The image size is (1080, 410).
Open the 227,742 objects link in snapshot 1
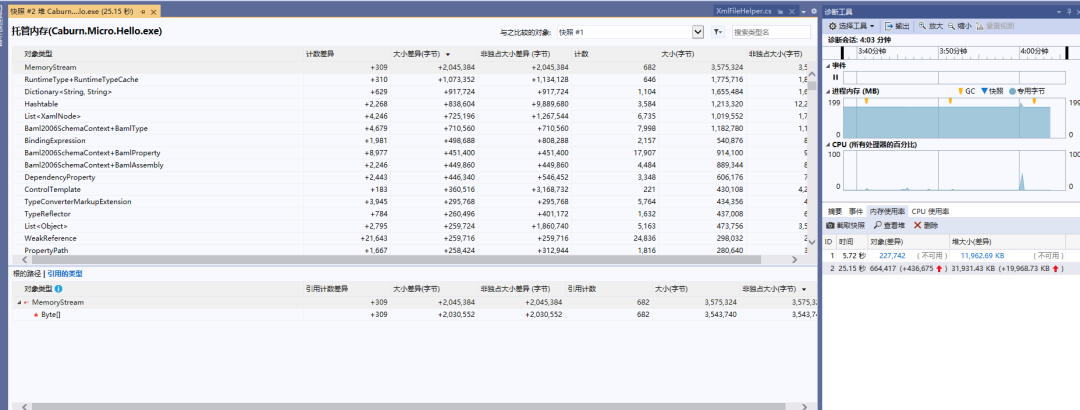891,255
